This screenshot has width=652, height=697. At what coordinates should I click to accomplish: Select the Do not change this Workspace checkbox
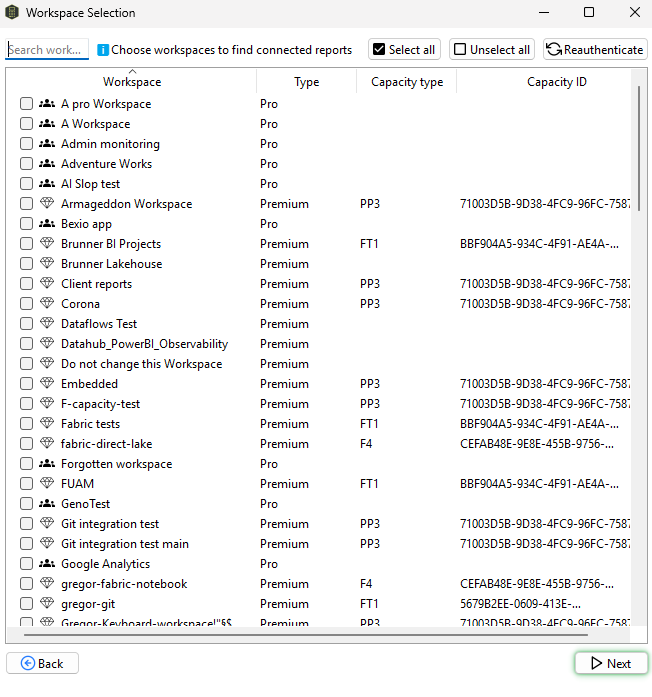tap(26, 364)
